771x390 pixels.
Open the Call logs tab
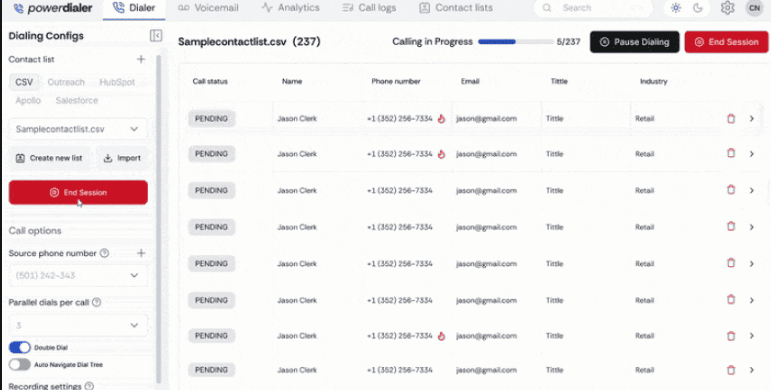pyautogui.click(x=369, y=8)
